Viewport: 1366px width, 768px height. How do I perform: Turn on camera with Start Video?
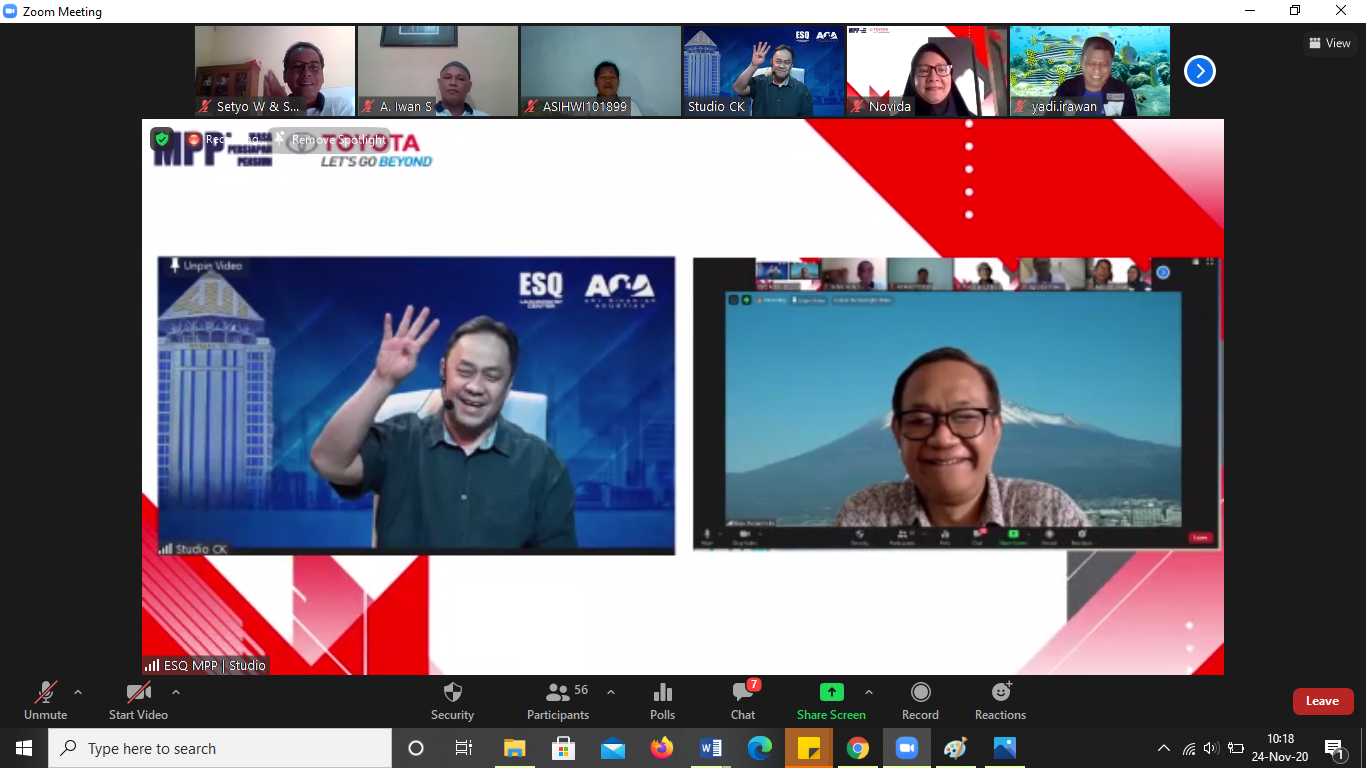pyautogui.click(x=138, y=700)
